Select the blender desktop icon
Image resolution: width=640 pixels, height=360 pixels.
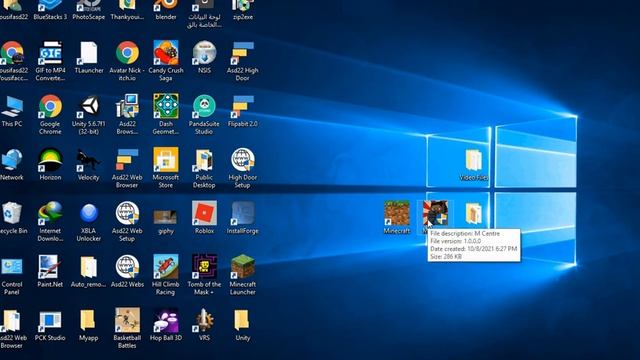coord(166,9)
